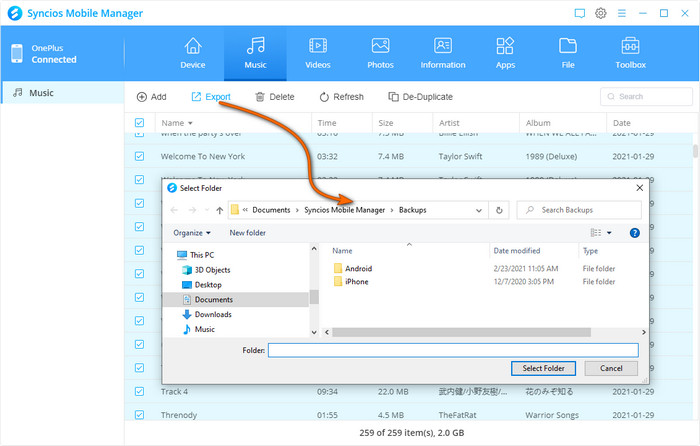
Task: Click the back arrow in Select Folder dialog
Action: click(174, 210)
